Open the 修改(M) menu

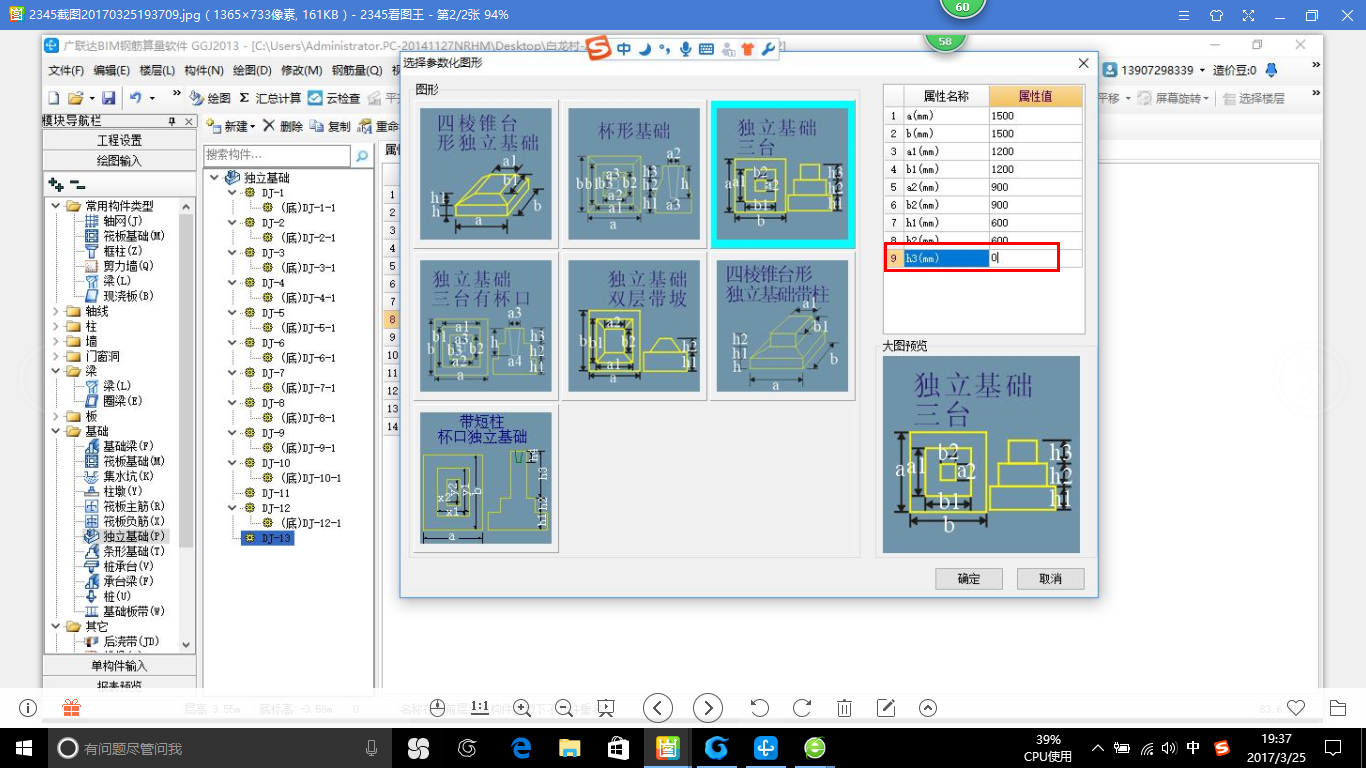(302, 70)
